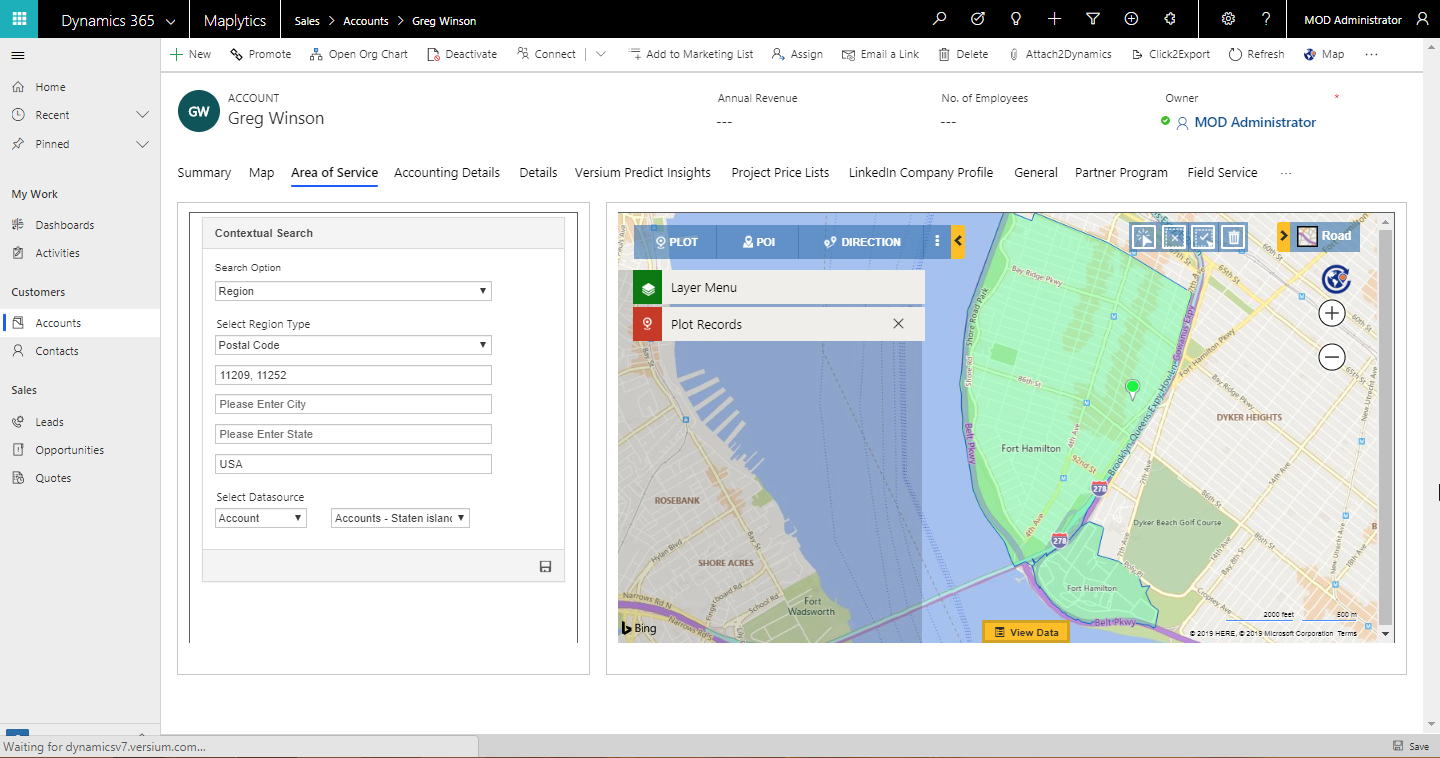This screenshot has height=758, width=1440.
Task: Collapse the map toolbar left arrow
Action: coord(958,242)
